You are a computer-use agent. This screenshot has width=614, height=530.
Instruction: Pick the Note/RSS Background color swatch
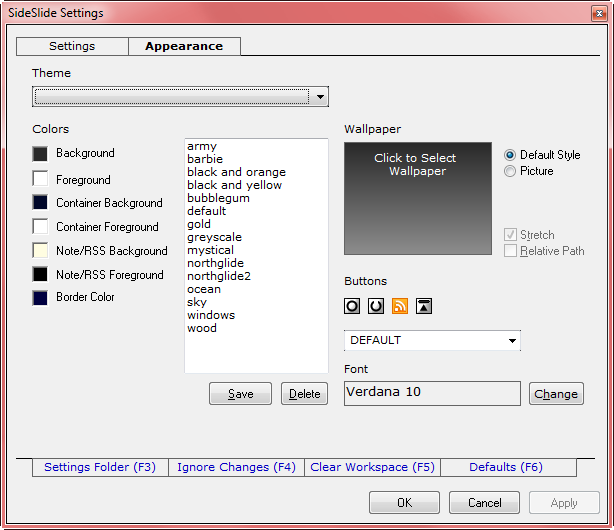(x=40, y=250)
